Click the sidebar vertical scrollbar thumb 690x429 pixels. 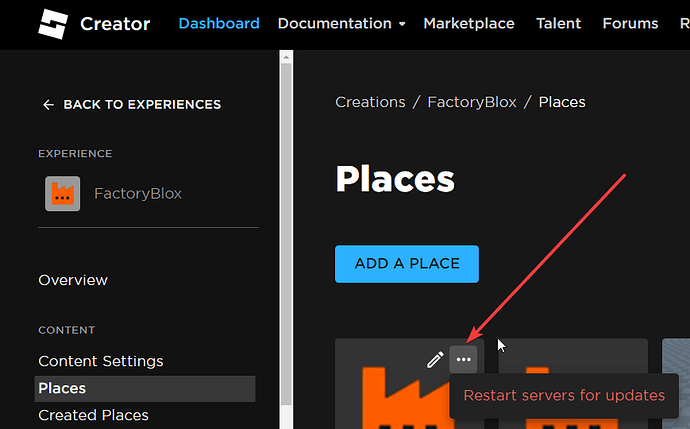[286, 235]
